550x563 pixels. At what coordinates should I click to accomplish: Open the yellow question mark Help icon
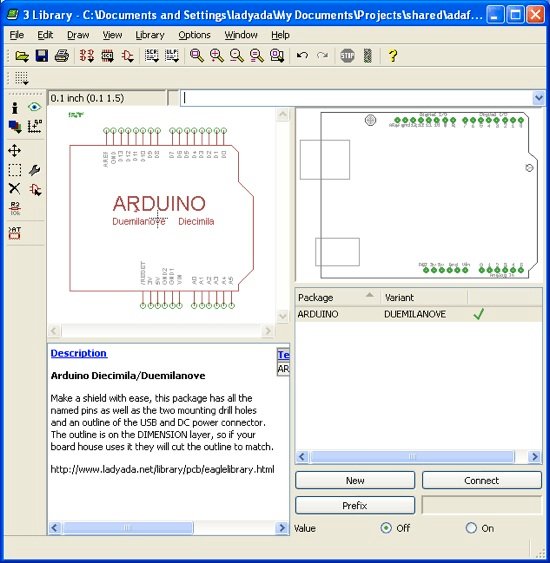393,56
